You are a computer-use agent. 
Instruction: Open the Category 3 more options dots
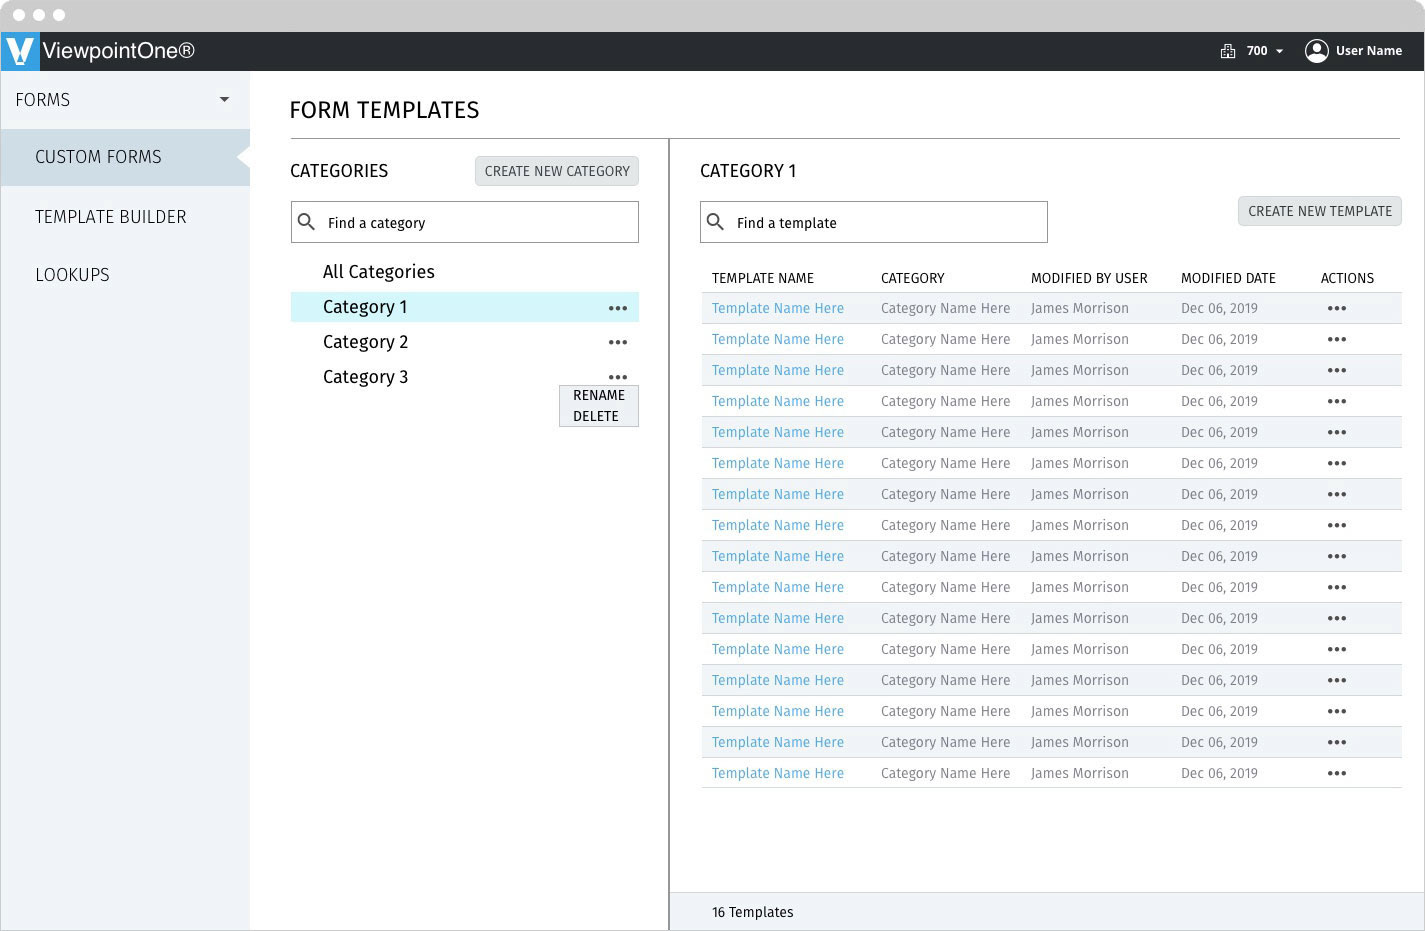click(x=618, y=377)
